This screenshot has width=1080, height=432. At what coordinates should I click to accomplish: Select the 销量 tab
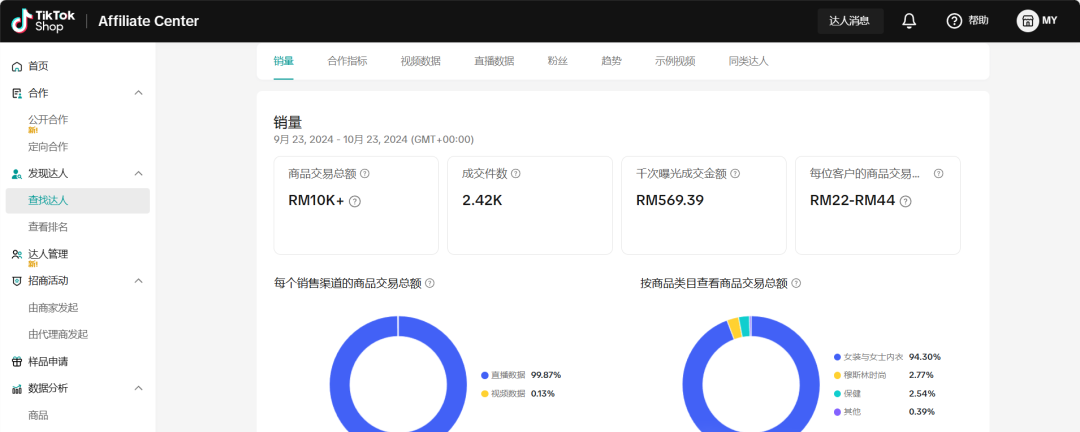click(284, 61)
